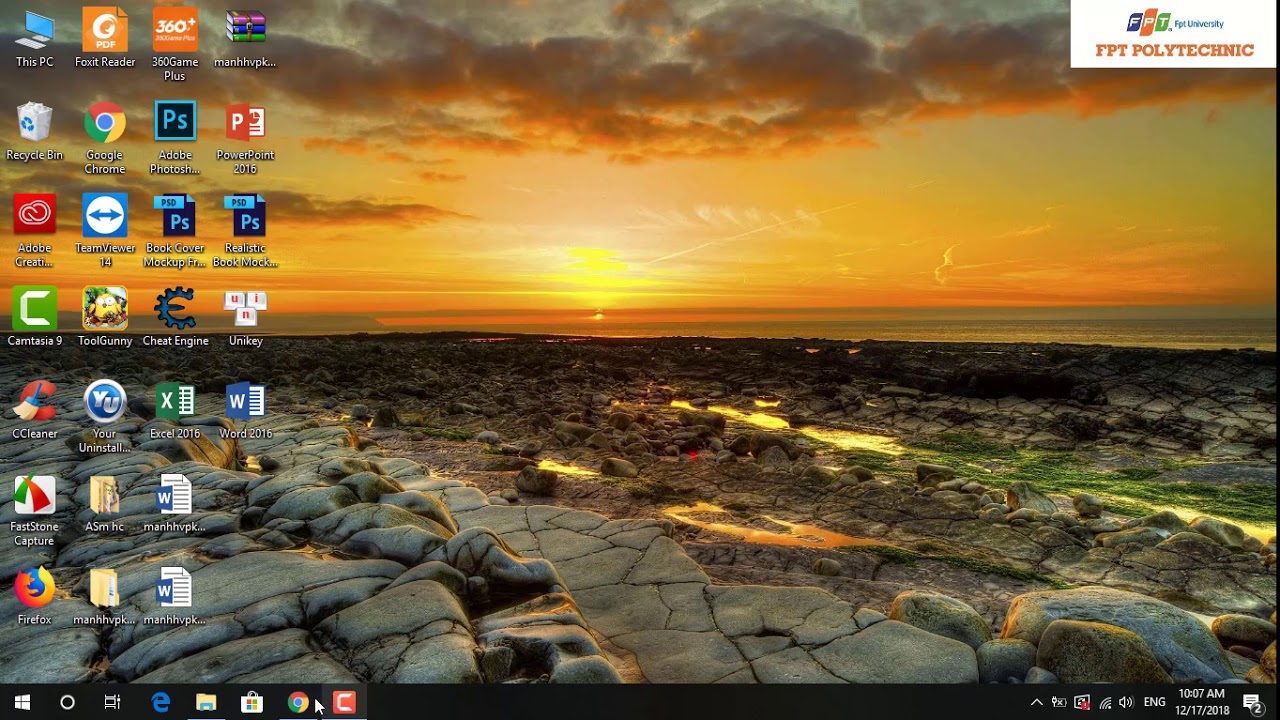Image resolution: width=1280 pixels, height=720 pixels.
Task: Open File Explorer from the taskbar
Action: 206,703
